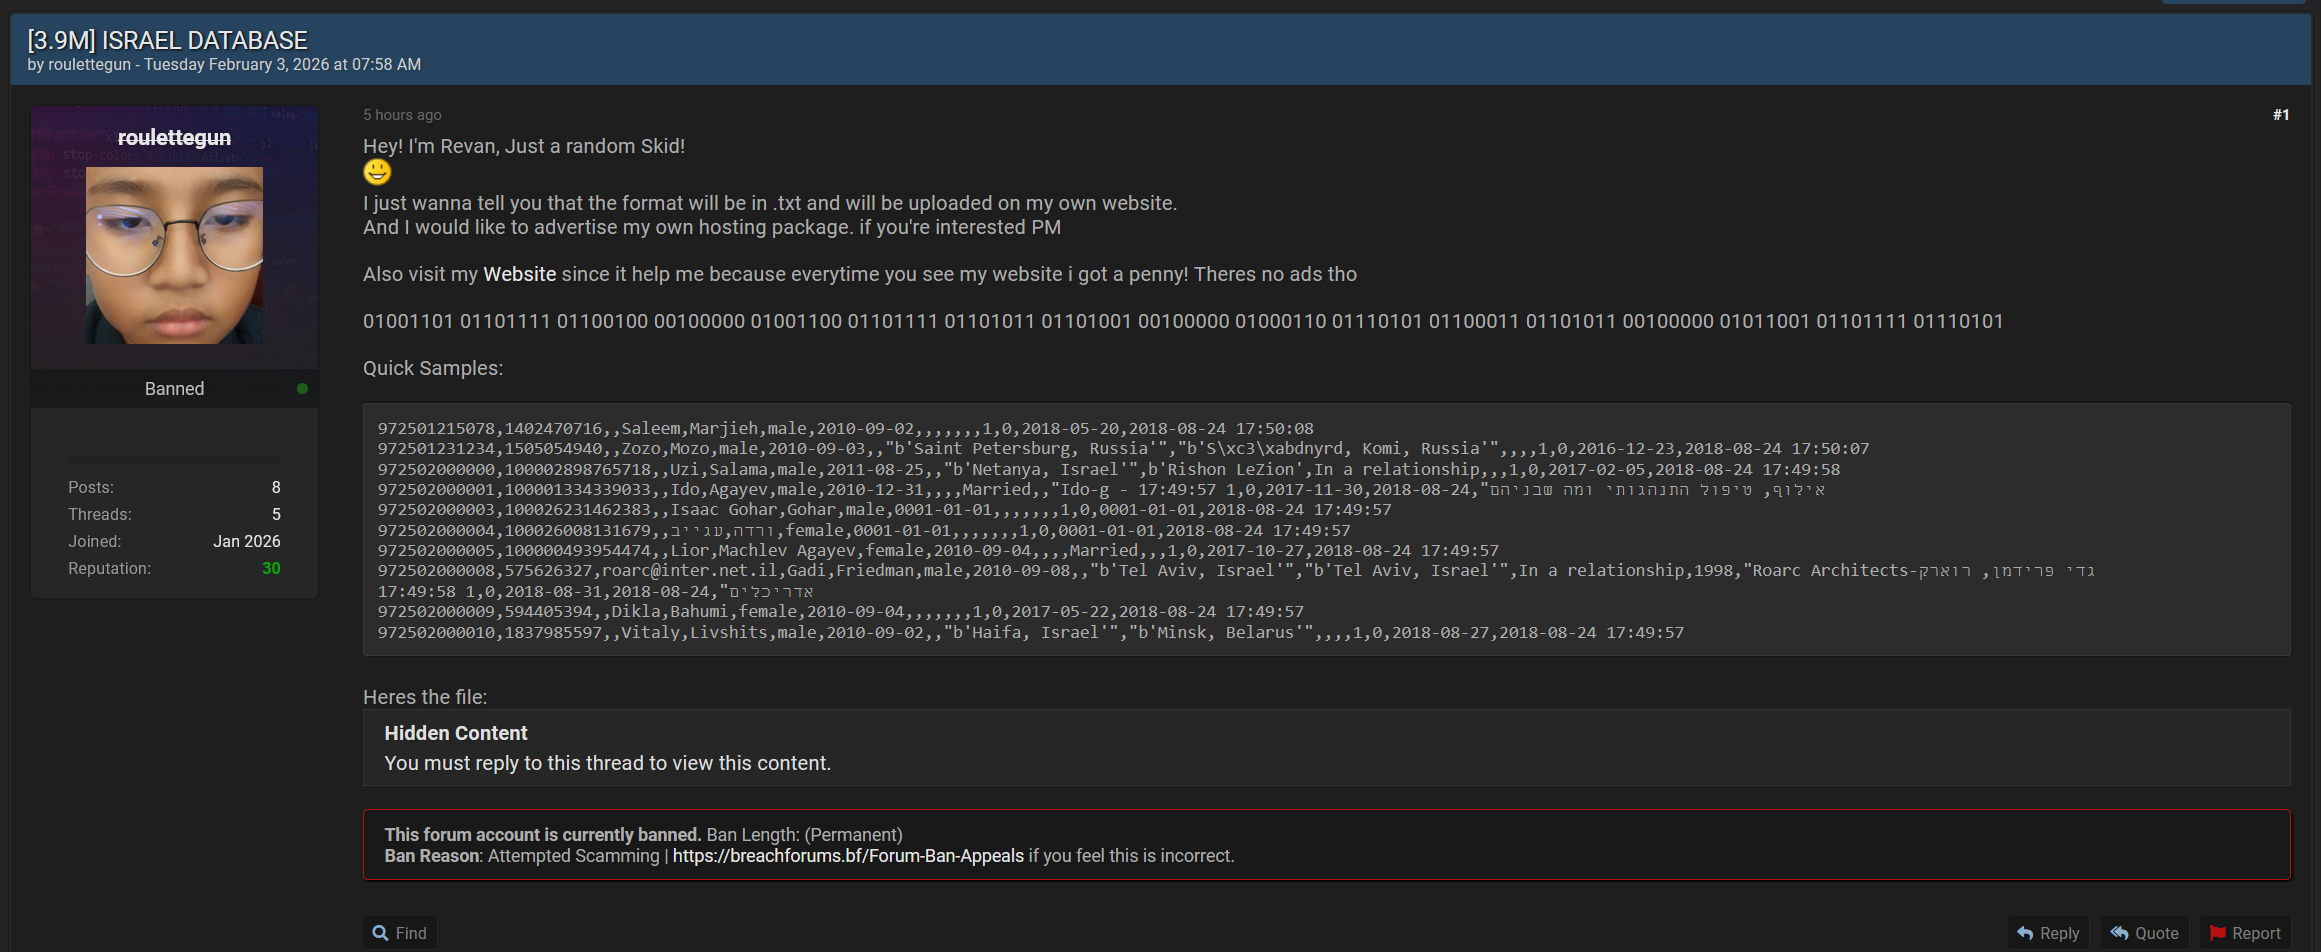The image size is (2321, 952).
Task: Click the thread title in the header bar
Action: click(167, 40)
